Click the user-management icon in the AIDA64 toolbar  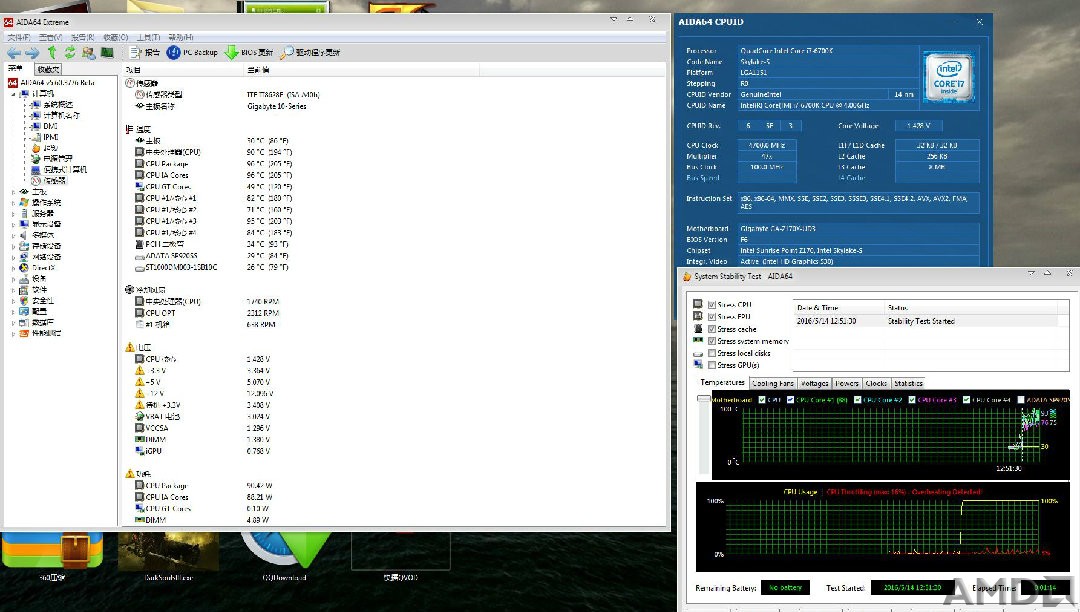(88, 52)
